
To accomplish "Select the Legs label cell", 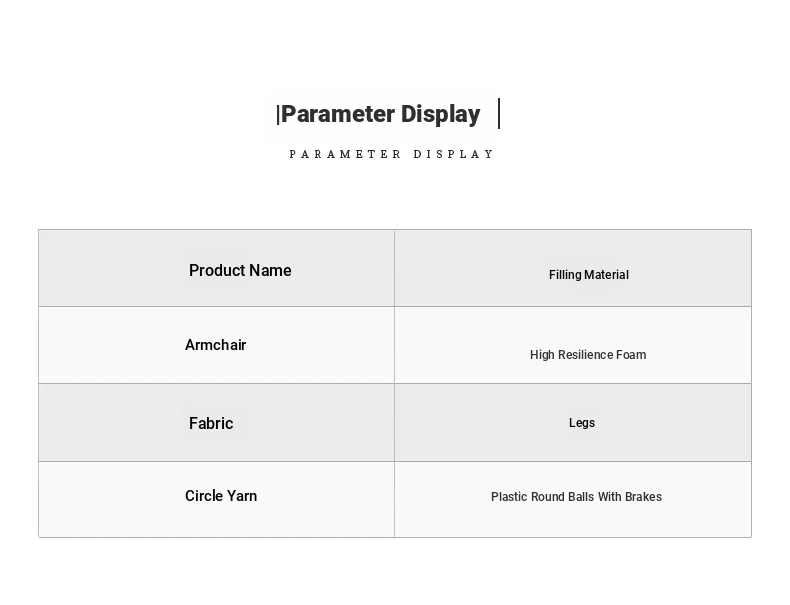I will 582,423.
